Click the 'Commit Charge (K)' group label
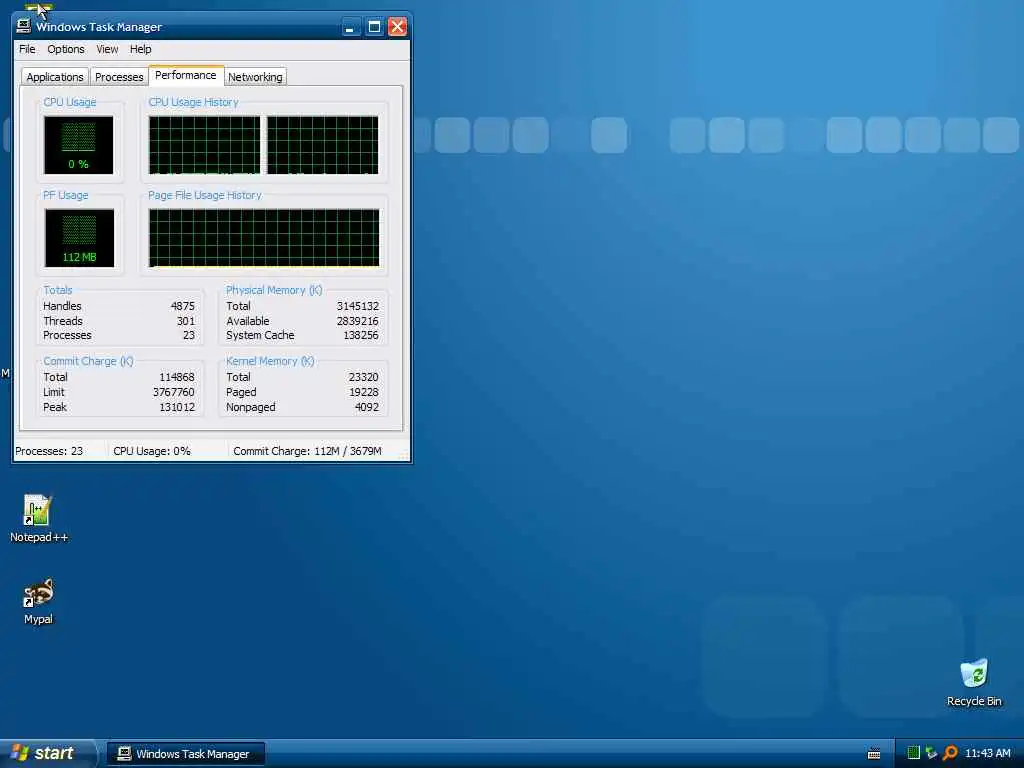This screenshot has height=768, width=1024. coord(88,361)
